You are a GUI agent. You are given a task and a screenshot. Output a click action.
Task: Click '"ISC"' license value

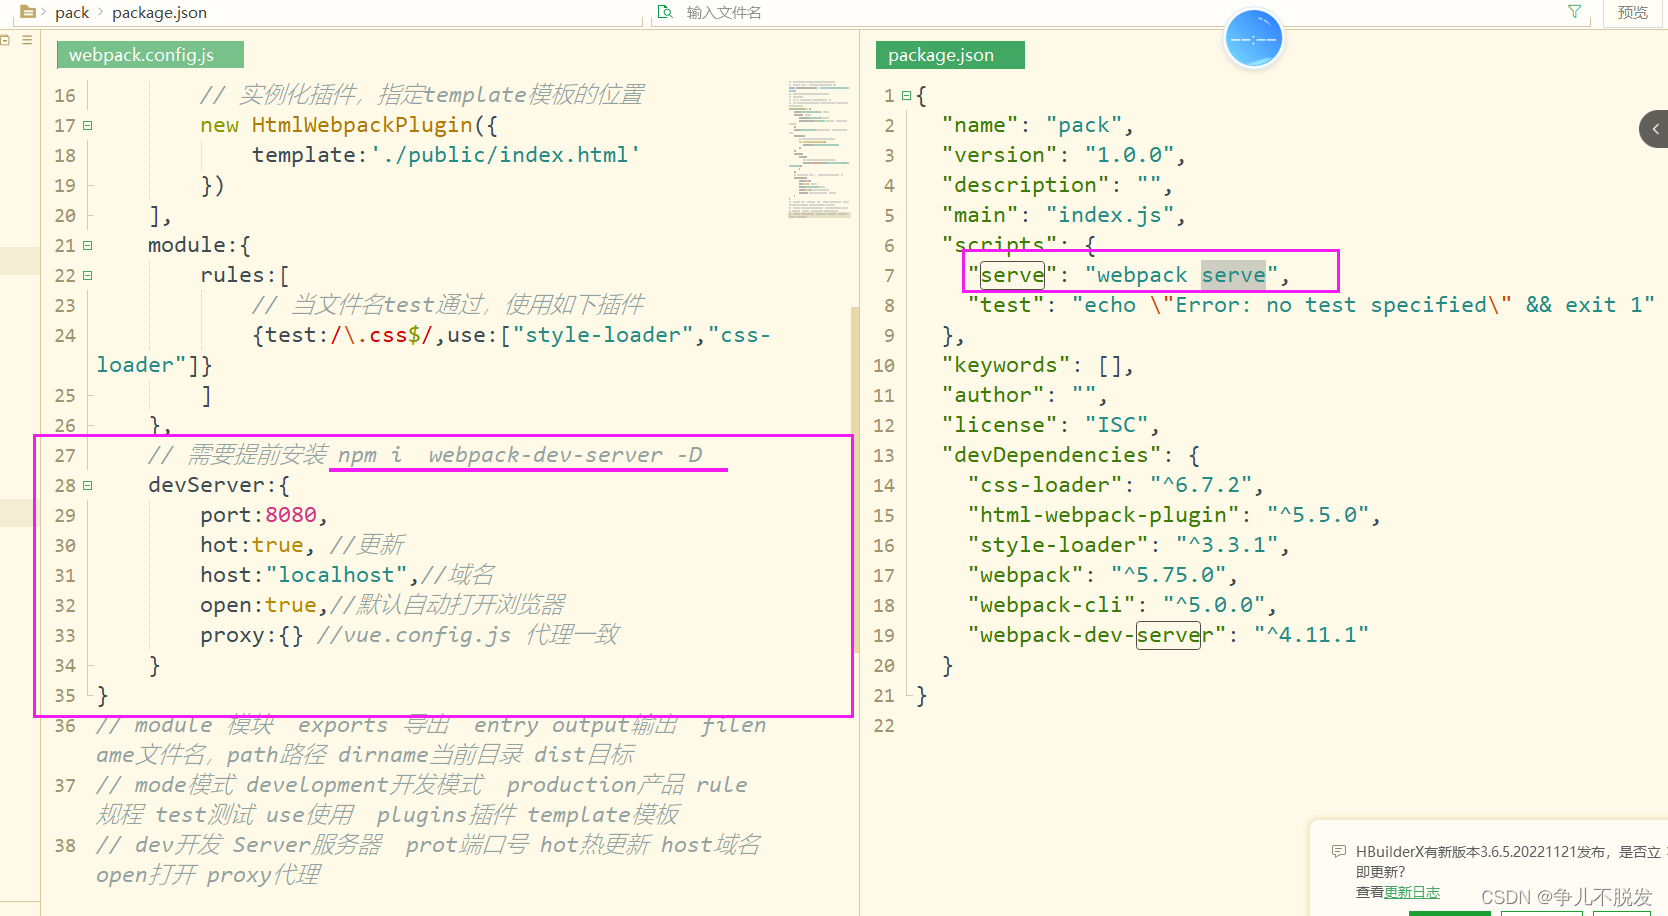tap(1116, 425)
